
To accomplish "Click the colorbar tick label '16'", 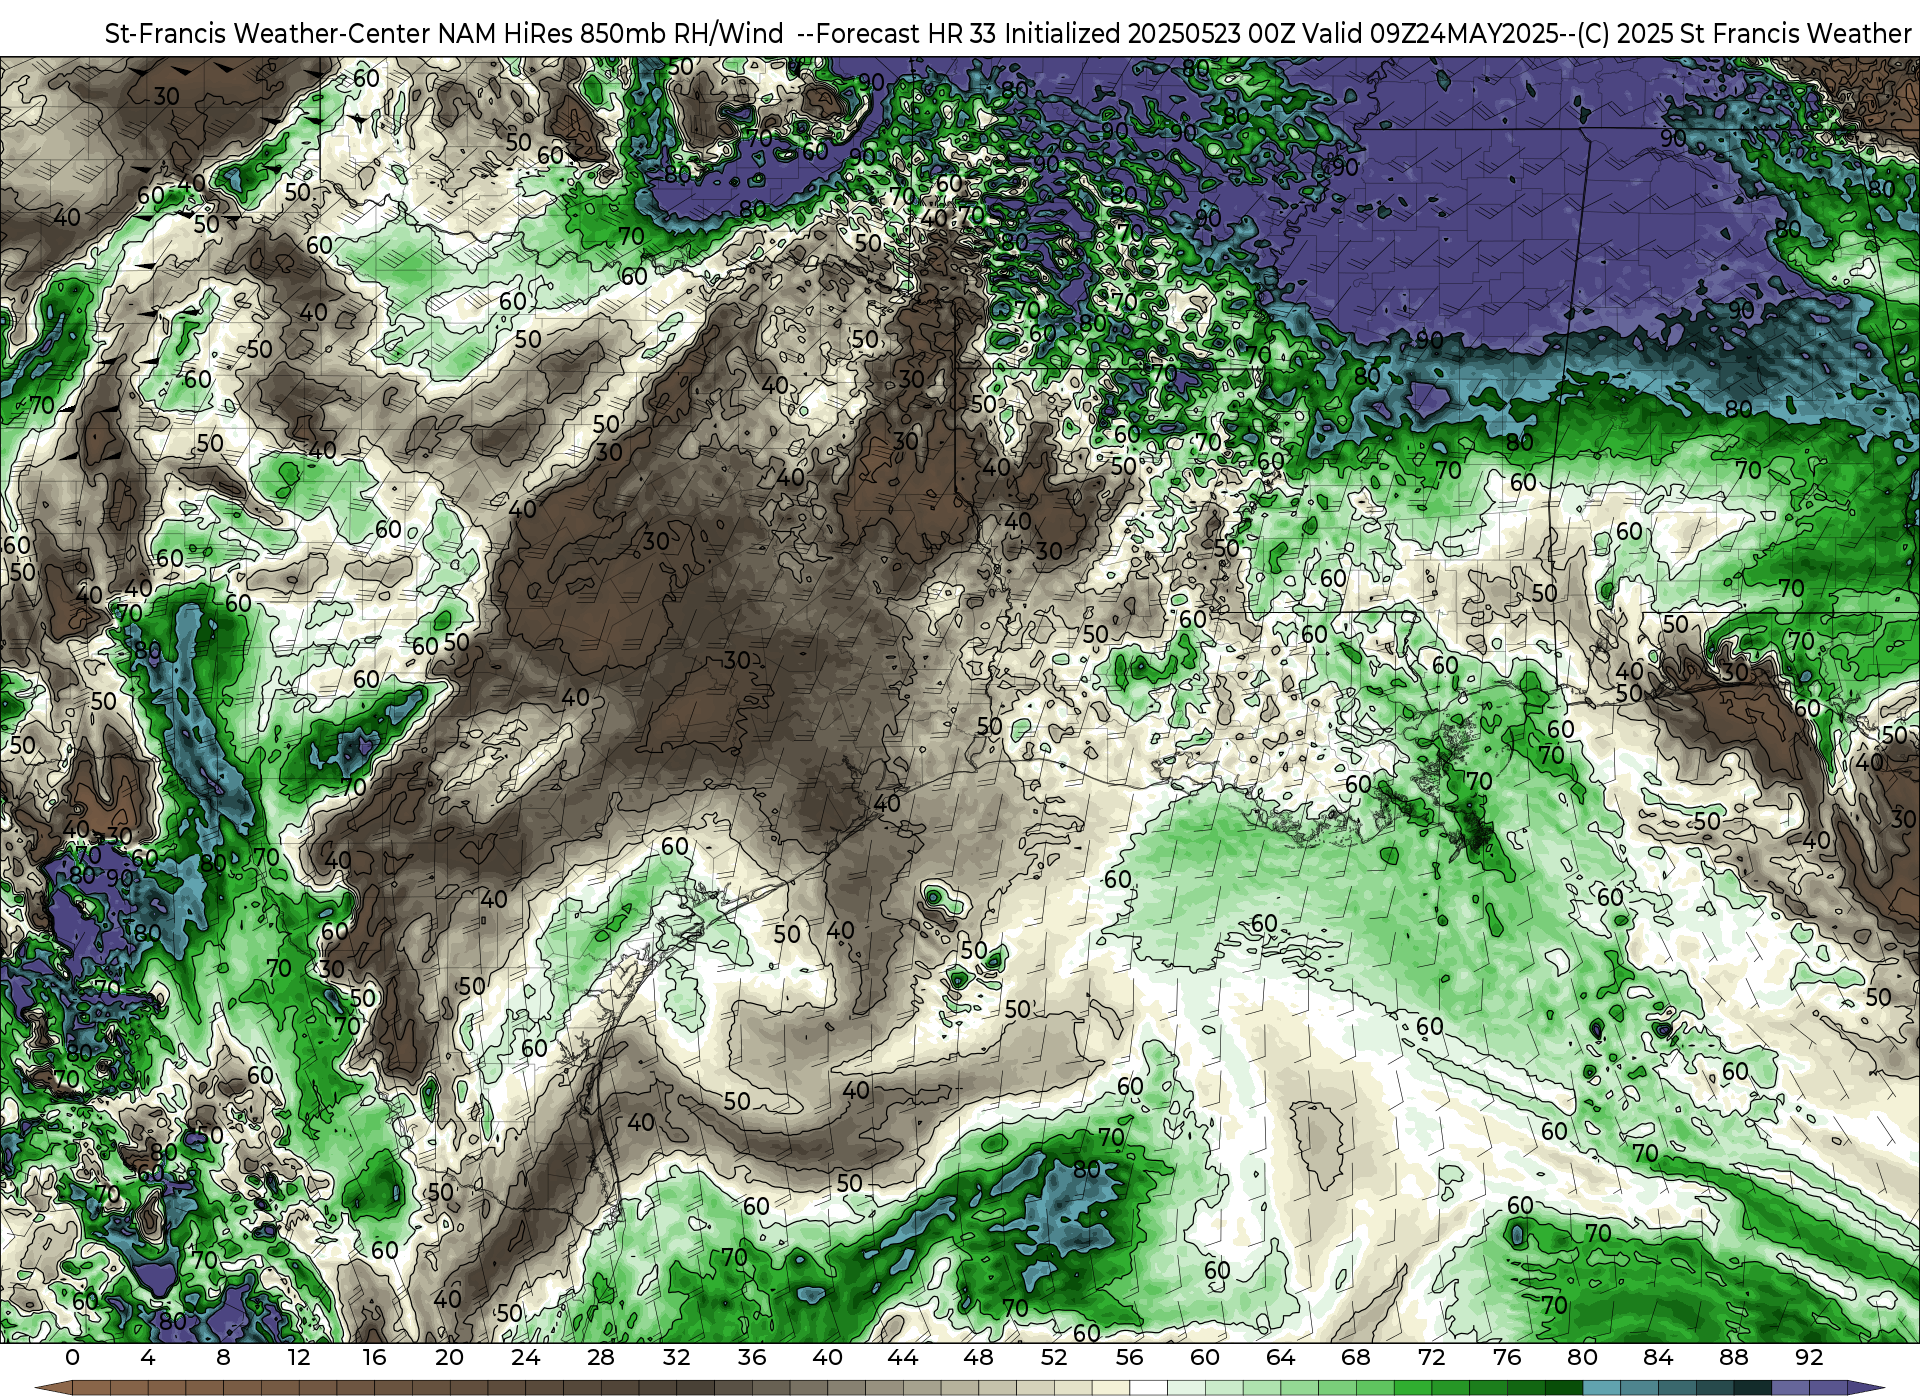I will [374, 1357].
